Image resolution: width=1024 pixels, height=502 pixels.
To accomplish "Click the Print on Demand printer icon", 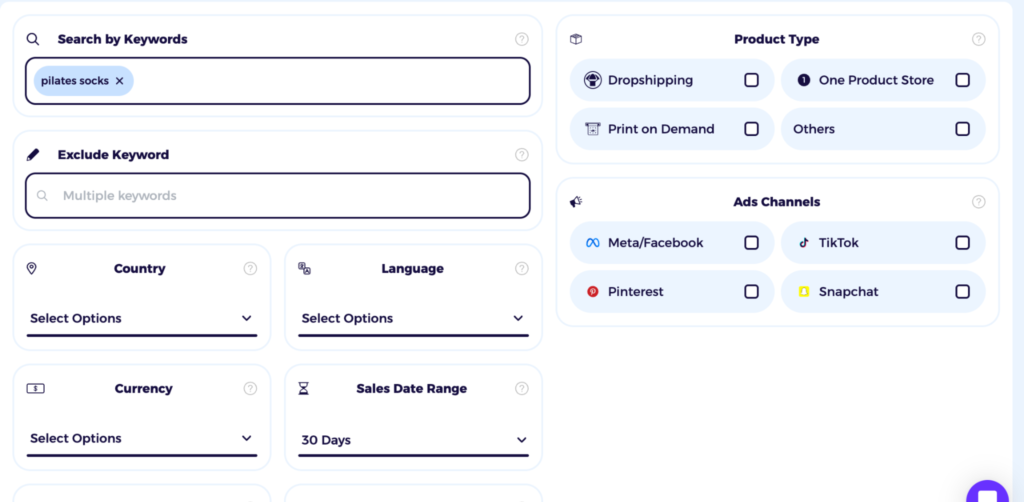I will (592, 129).
